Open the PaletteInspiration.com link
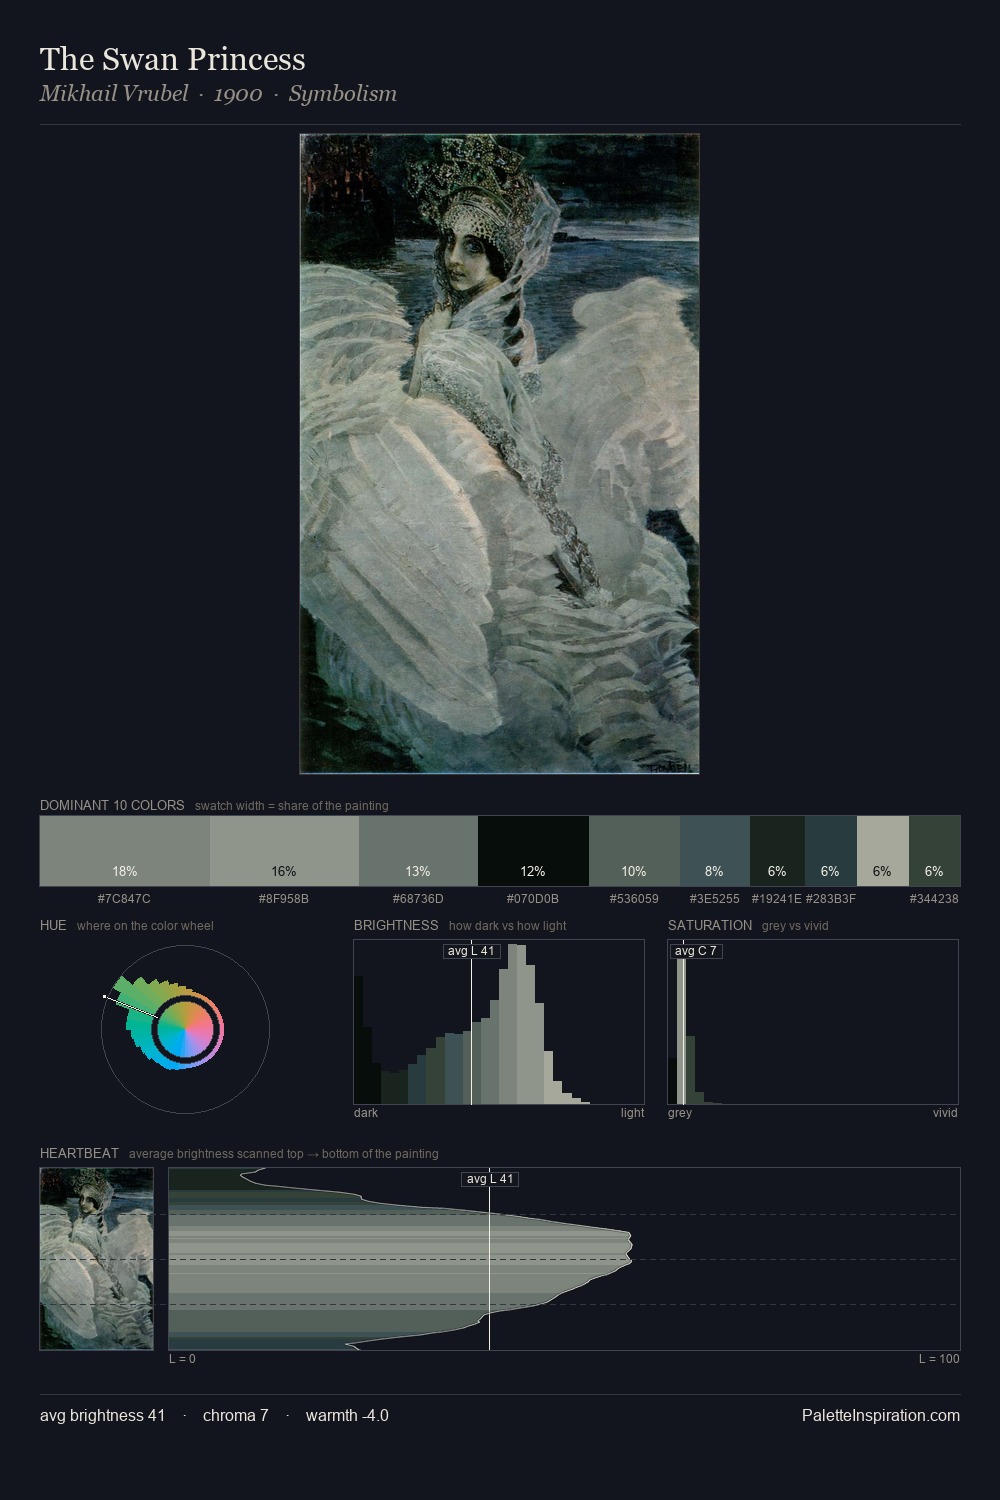 click(x=881, y=1416)
